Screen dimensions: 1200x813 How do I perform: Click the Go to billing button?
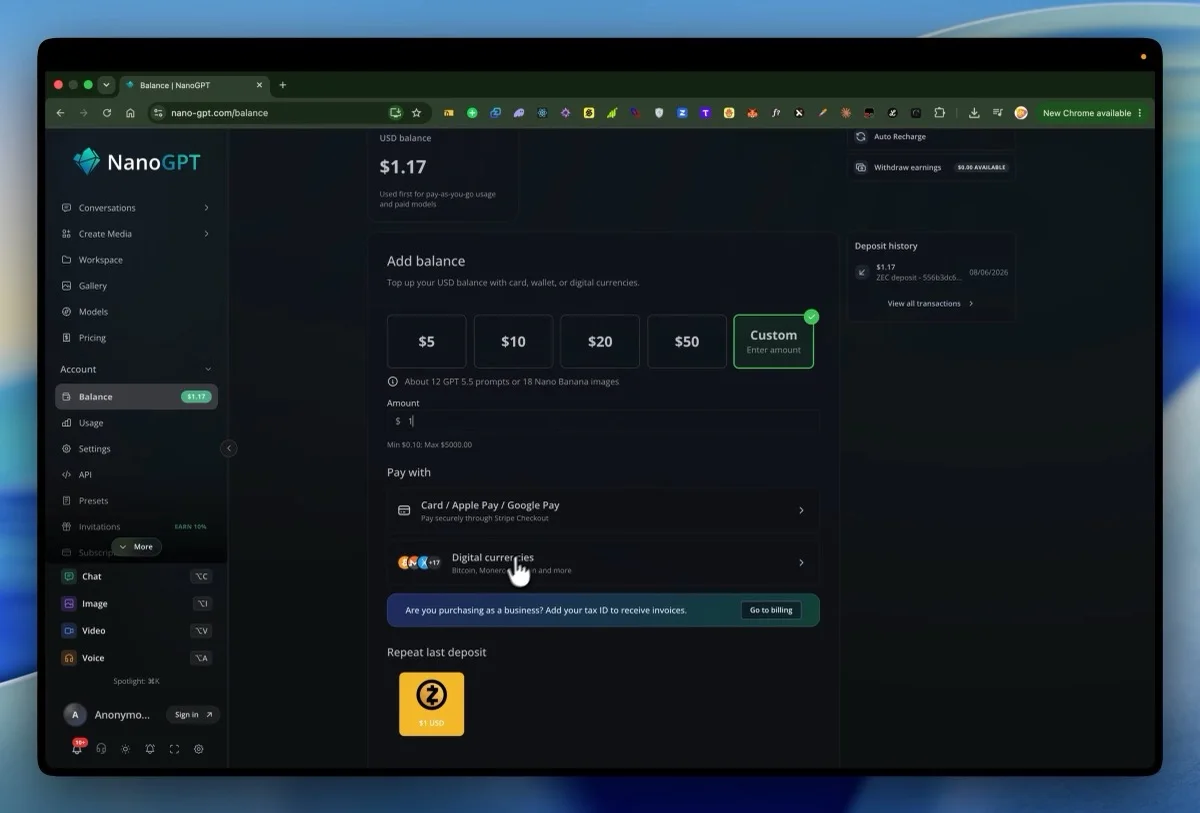pos(771,610)
